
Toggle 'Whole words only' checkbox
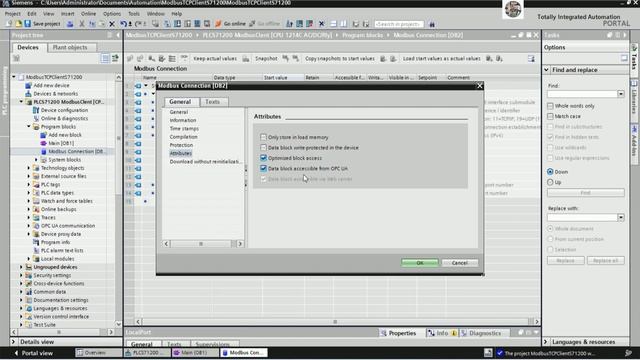tap(550, 106)
